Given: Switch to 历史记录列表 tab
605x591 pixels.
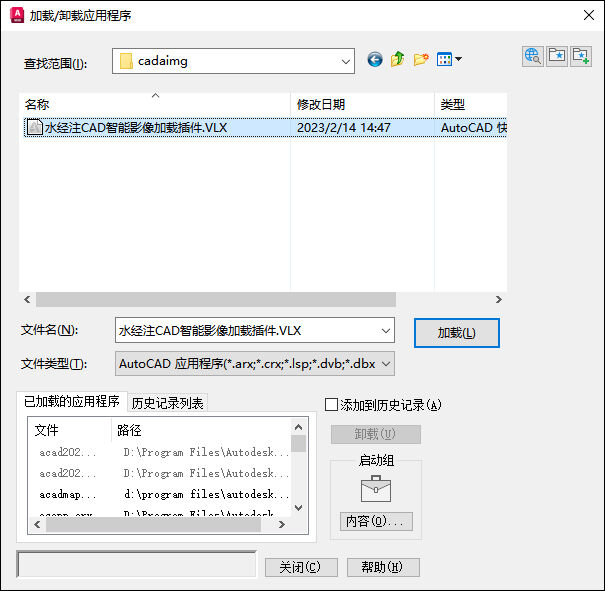Looking at the screenshot, I should tap(167, 403).
